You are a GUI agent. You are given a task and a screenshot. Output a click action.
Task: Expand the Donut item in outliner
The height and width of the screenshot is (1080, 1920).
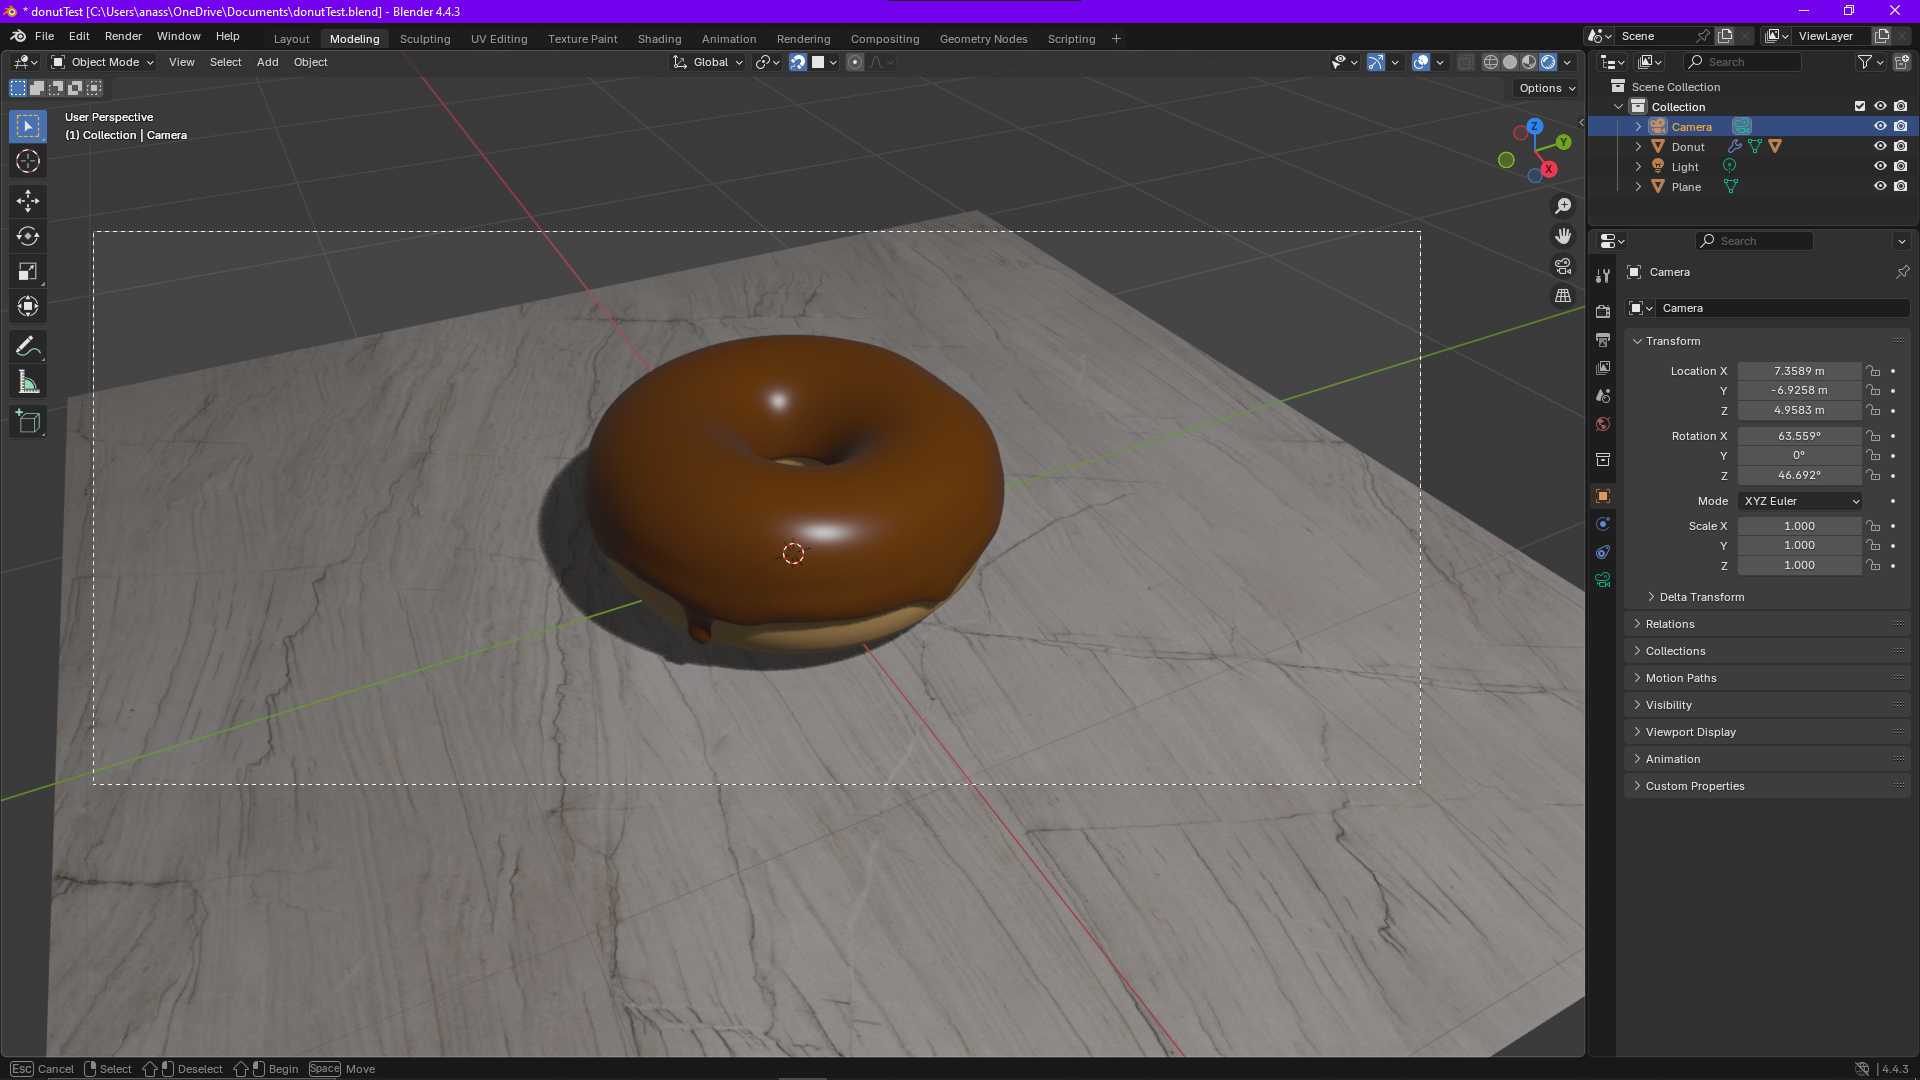click(1638, 146)
